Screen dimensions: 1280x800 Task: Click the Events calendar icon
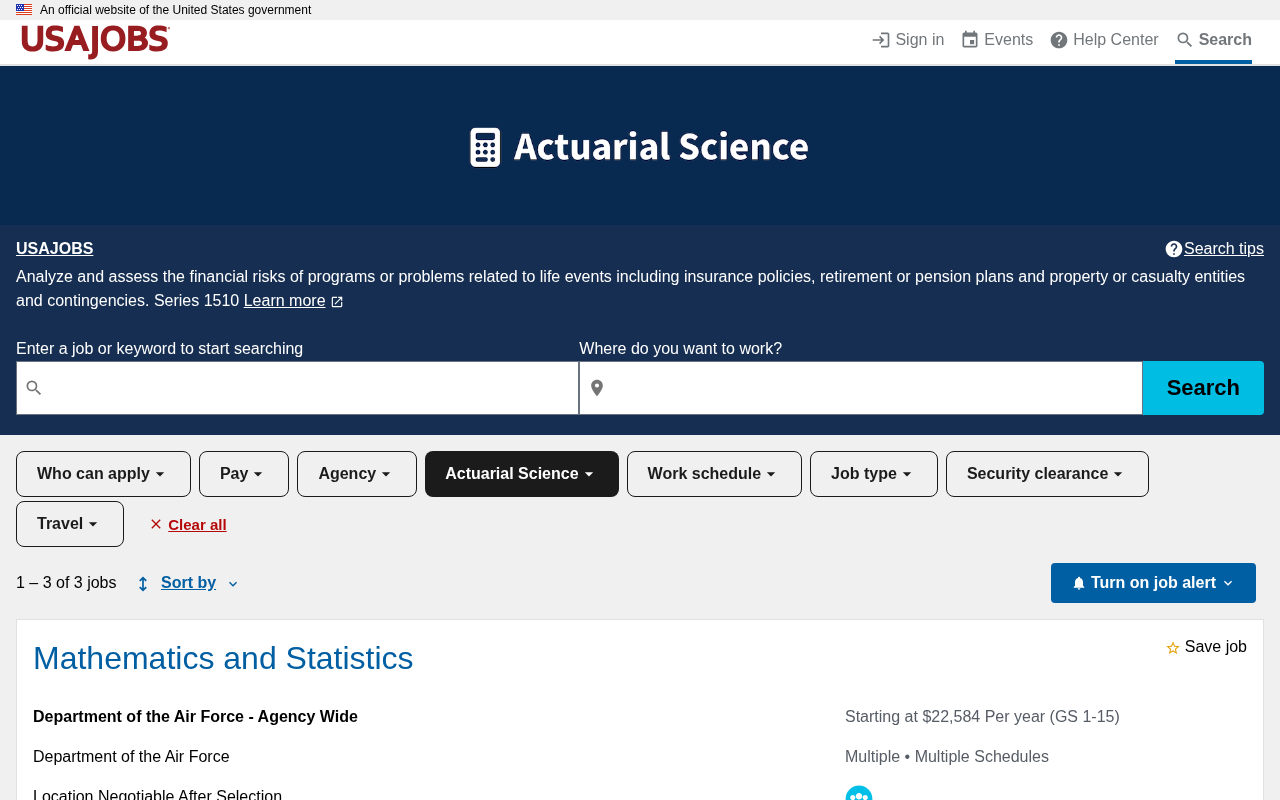(970, 40)
